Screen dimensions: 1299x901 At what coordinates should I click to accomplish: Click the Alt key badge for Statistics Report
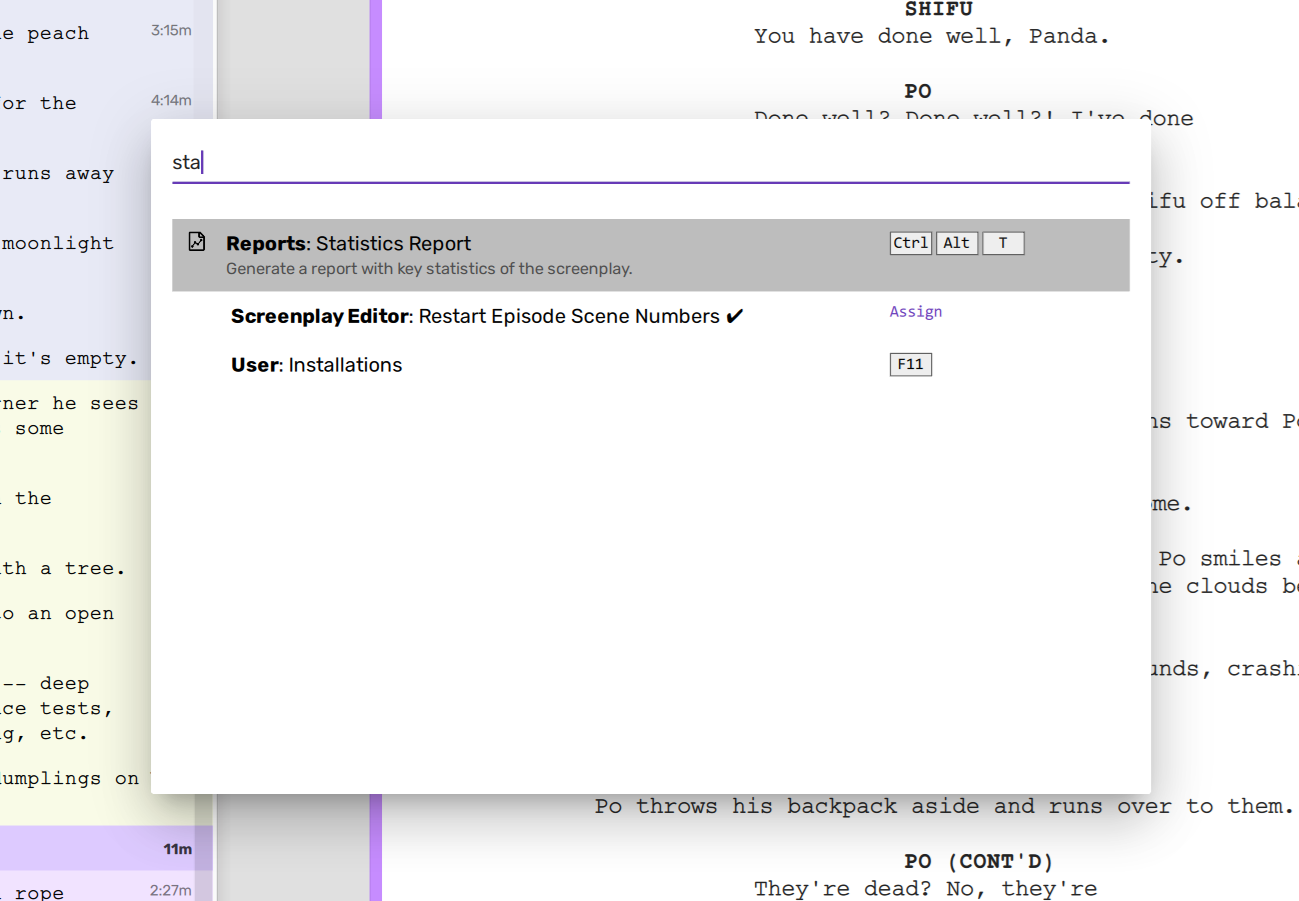[956, 243]
